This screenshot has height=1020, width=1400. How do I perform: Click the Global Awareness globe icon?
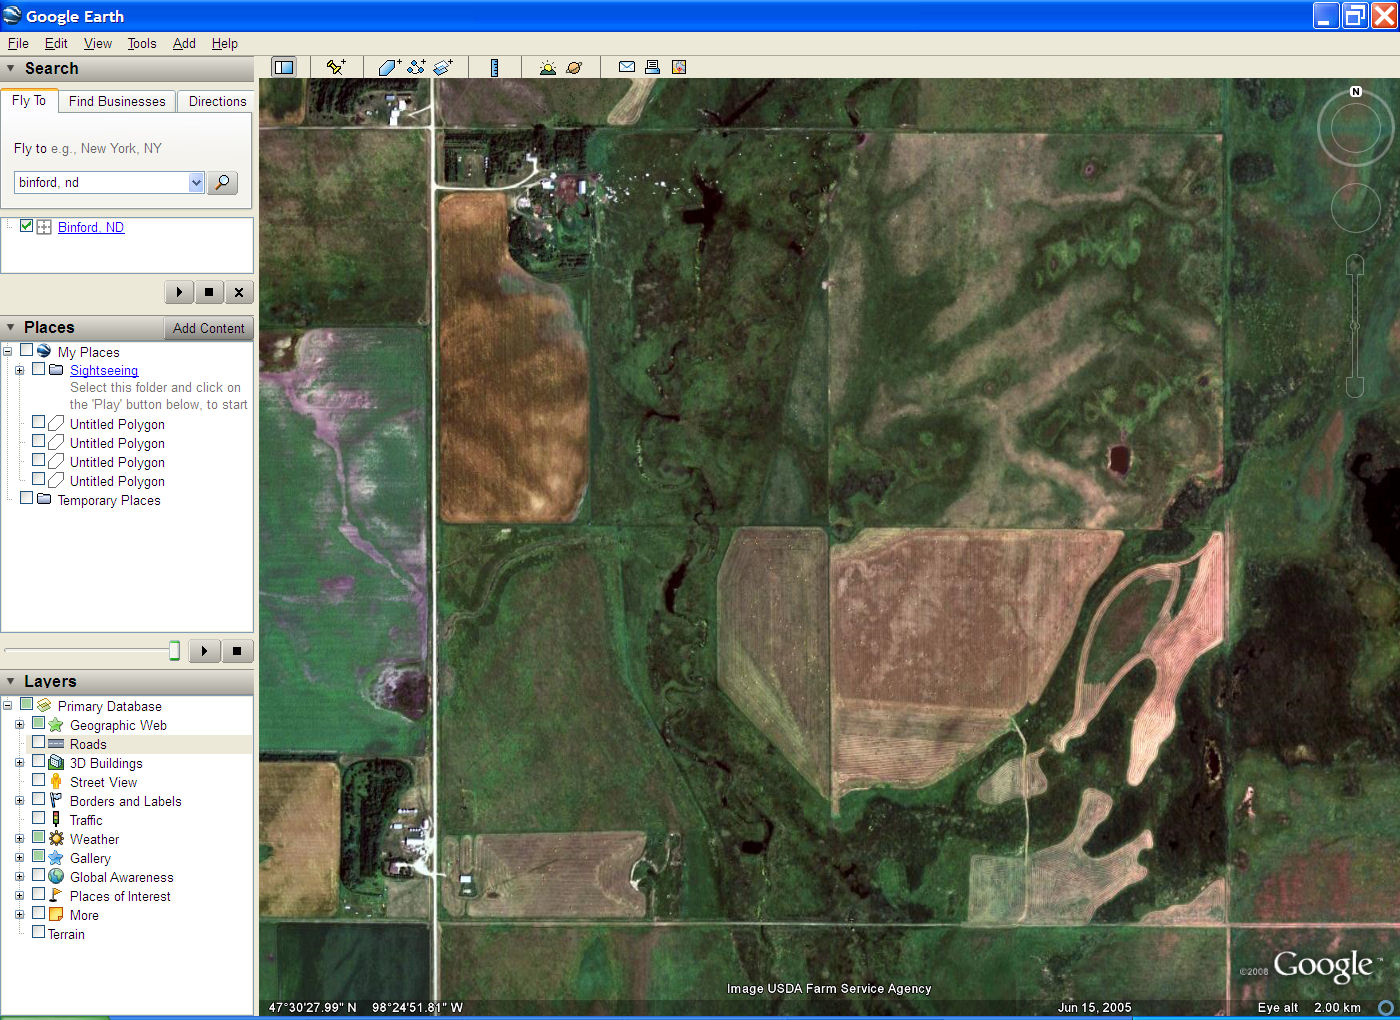56,877
